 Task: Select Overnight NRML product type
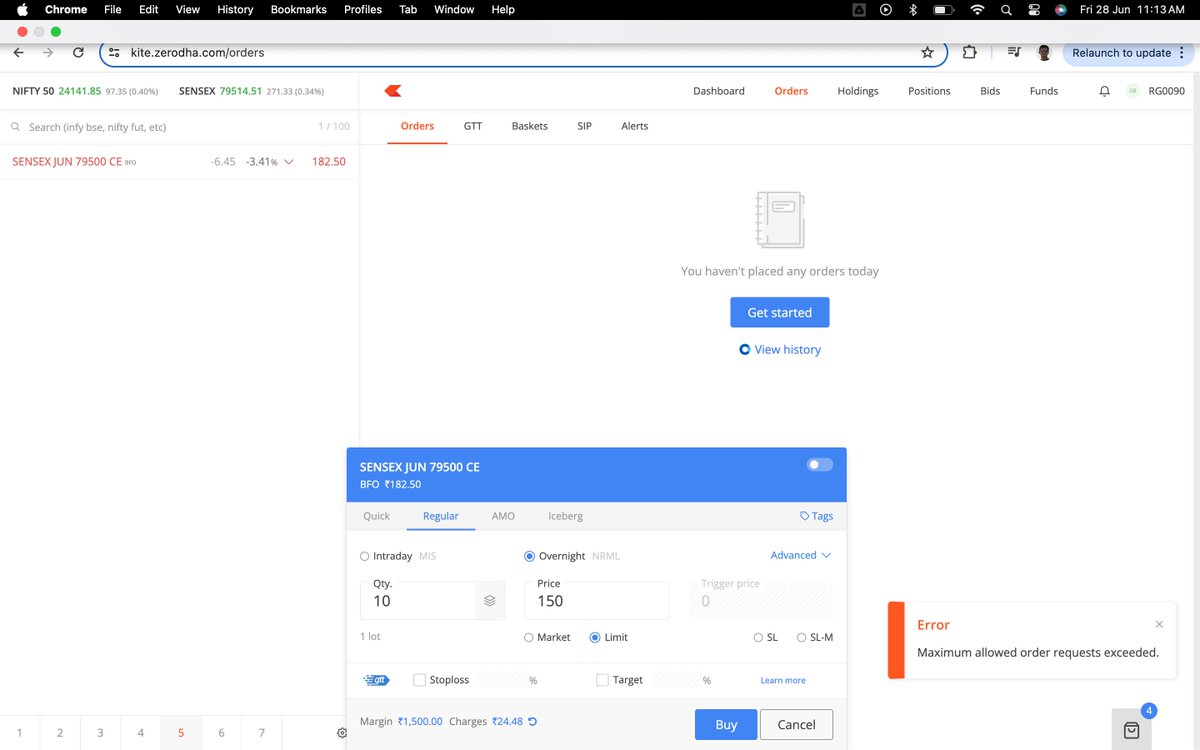tap(529, 556)
